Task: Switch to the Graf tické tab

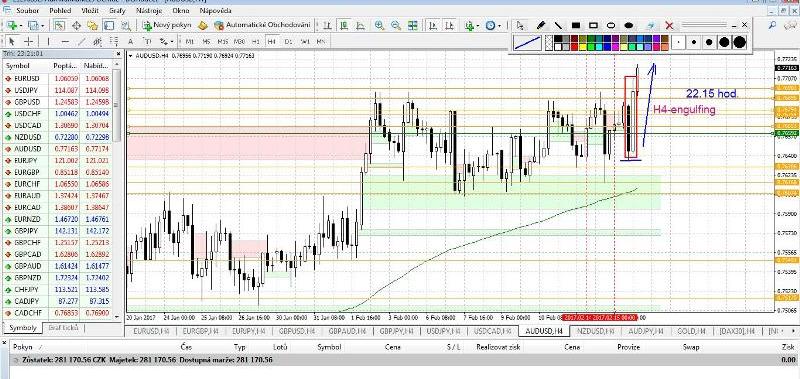Action: 63,327
